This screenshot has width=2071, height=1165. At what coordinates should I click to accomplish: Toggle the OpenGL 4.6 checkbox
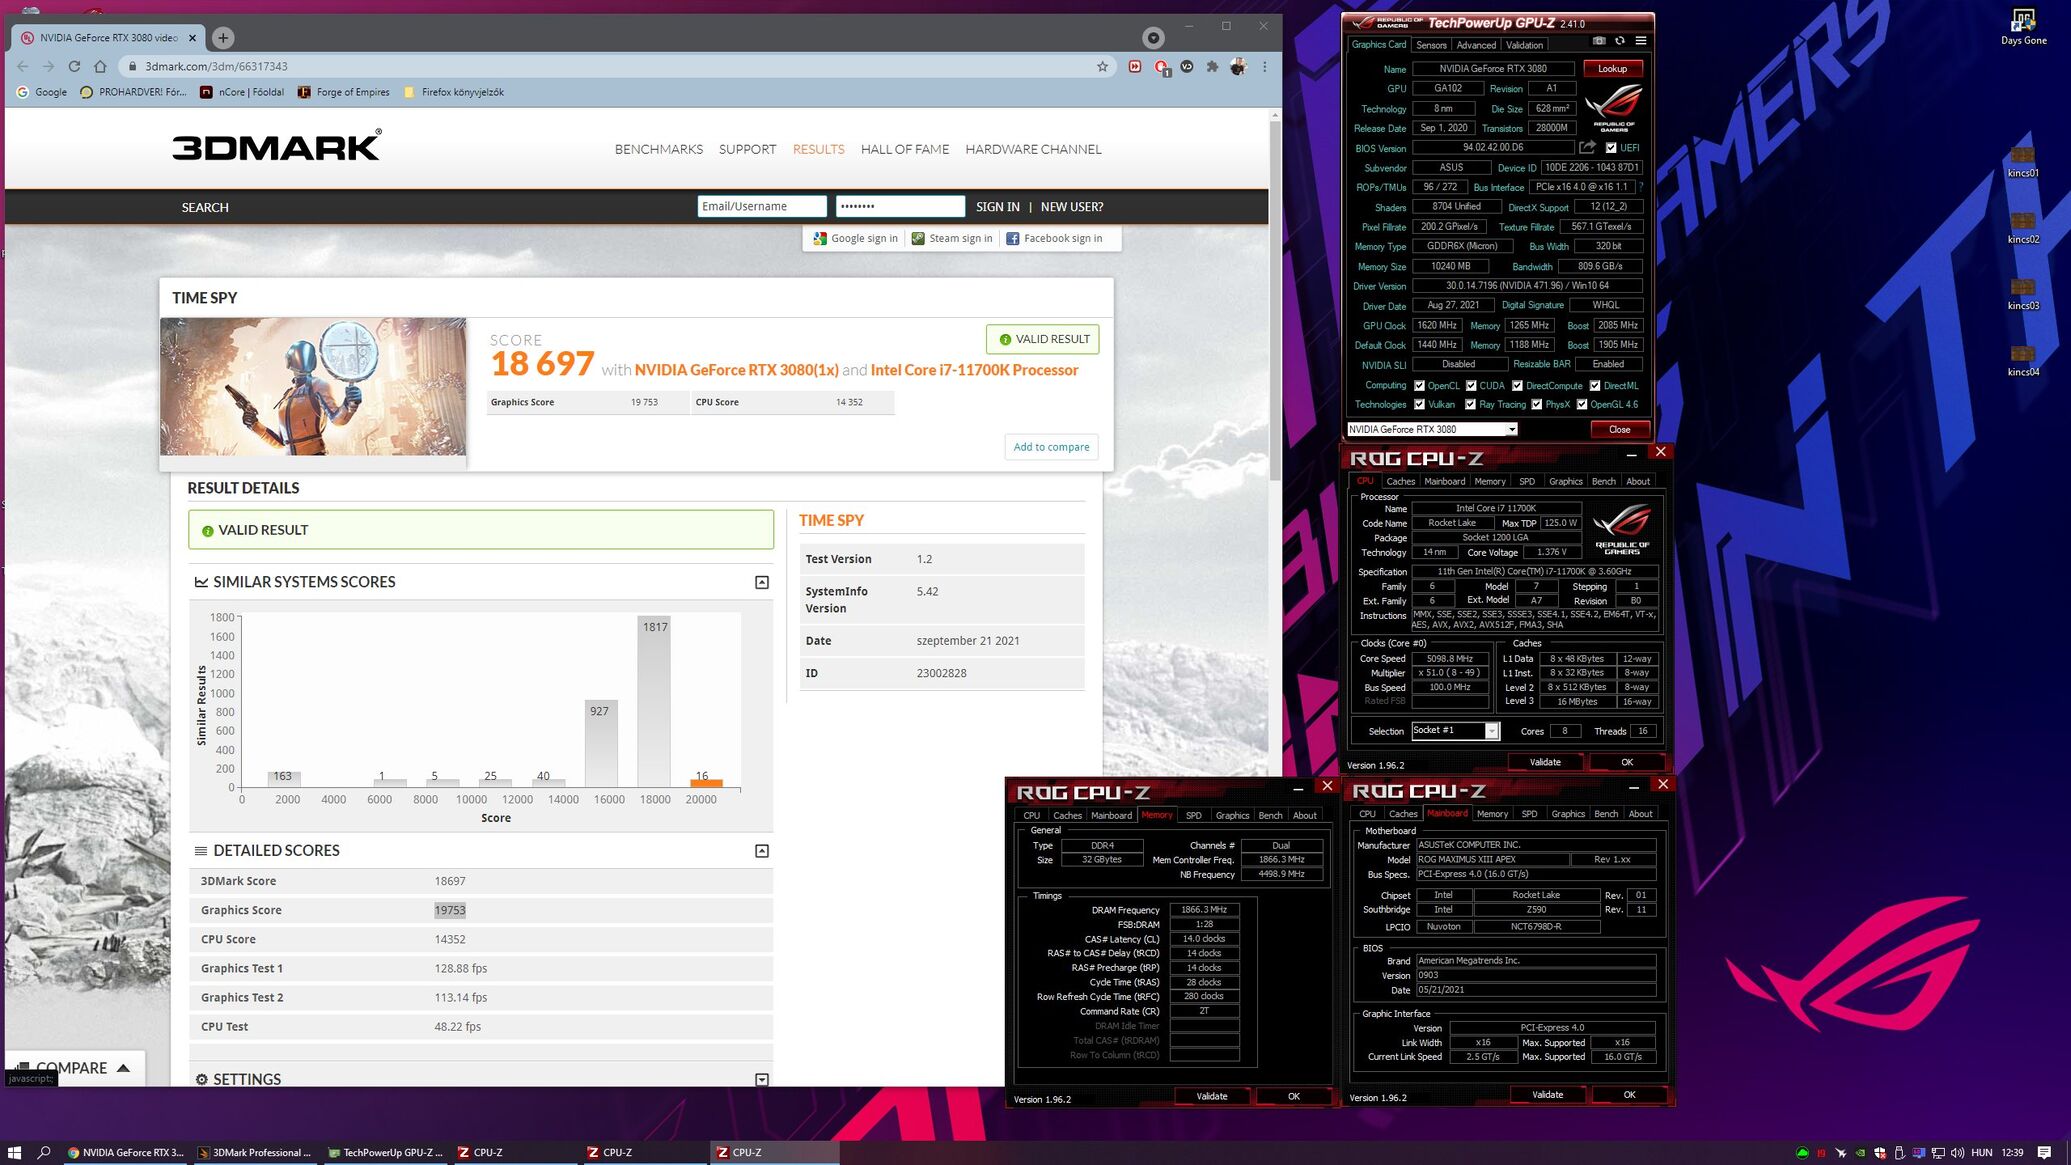pos(1582,405)
